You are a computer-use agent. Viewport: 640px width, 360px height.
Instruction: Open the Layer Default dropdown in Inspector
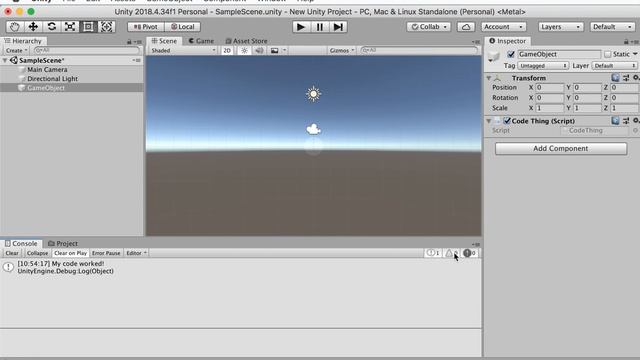click(614, 66)
